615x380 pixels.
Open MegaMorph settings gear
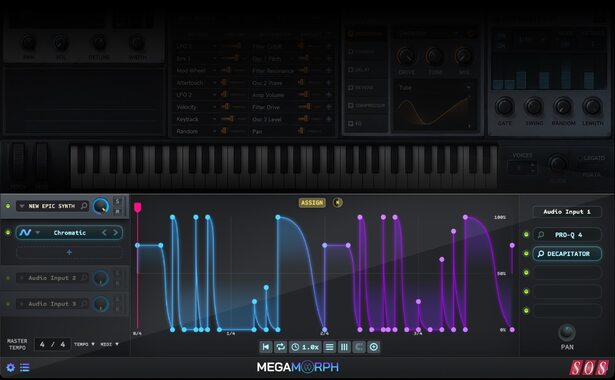pos(11,367)
